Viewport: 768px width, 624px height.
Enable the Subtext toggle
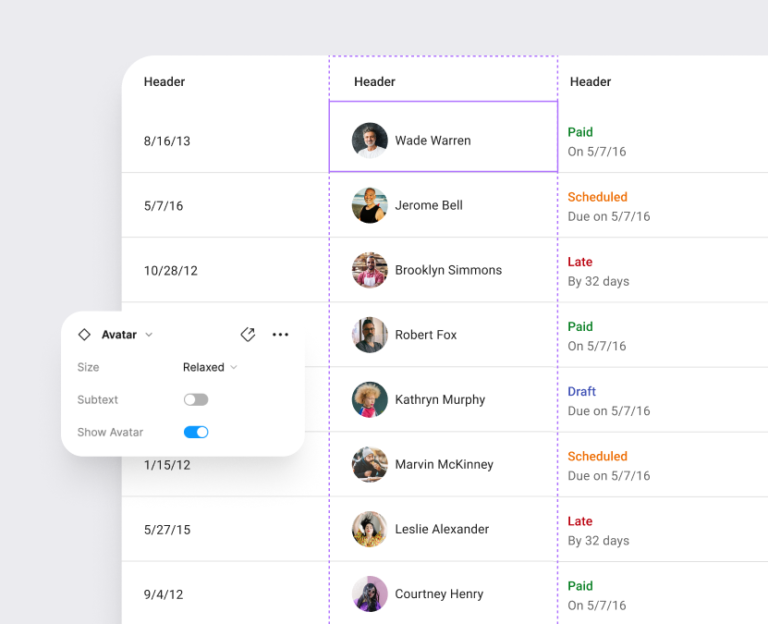click(x=196, y=400)
